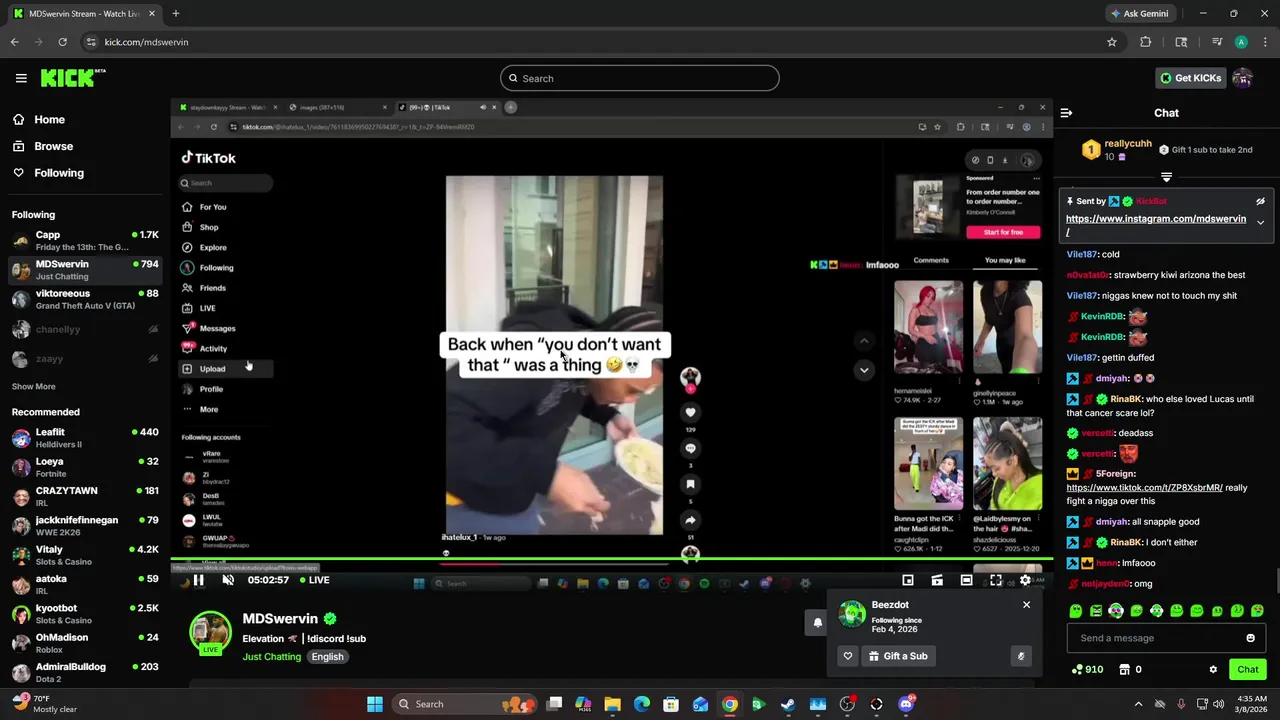The image size is (1280, 720).
Task: Open recommended channel AdmiralBulldog
Action: click(85, 672)
